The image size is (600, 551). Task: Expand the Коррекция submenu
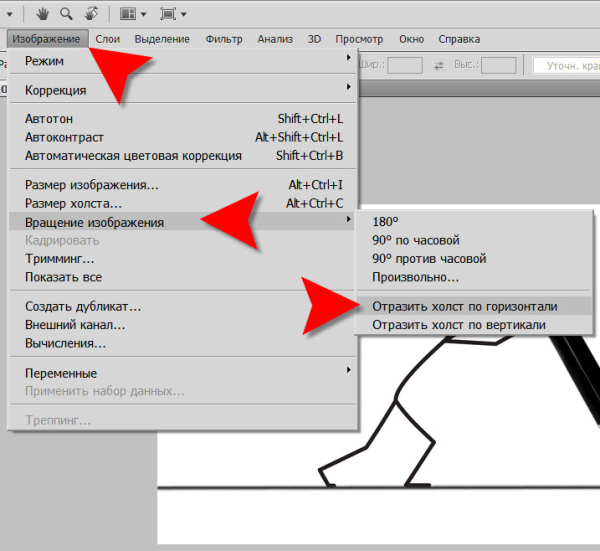[349, 87]
